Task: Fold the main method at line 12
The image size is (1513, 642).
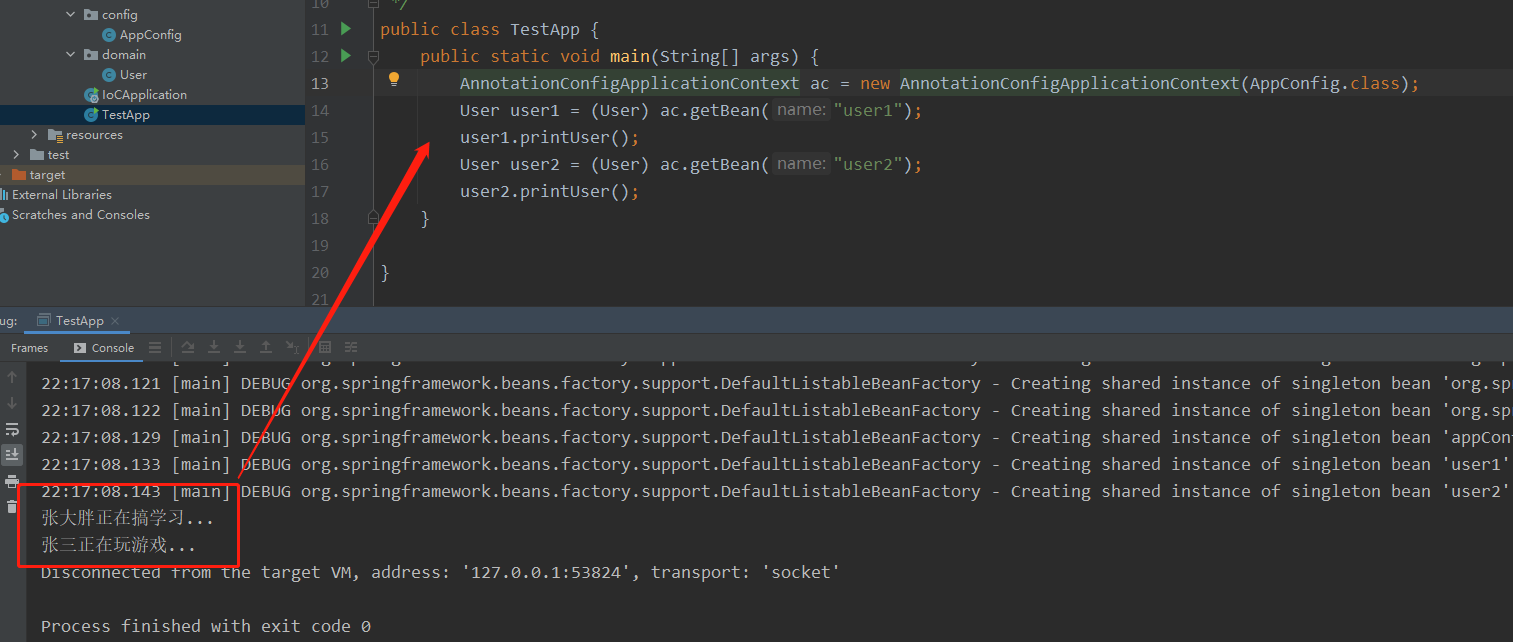Action: (x=373, y=57)
